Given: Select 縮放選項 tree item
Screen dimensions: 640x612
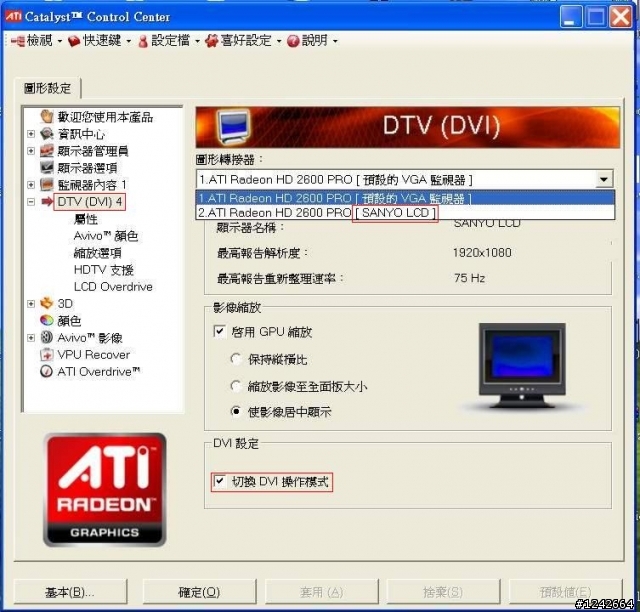Looking at the screenshot, I should click(x=98, y=253).
